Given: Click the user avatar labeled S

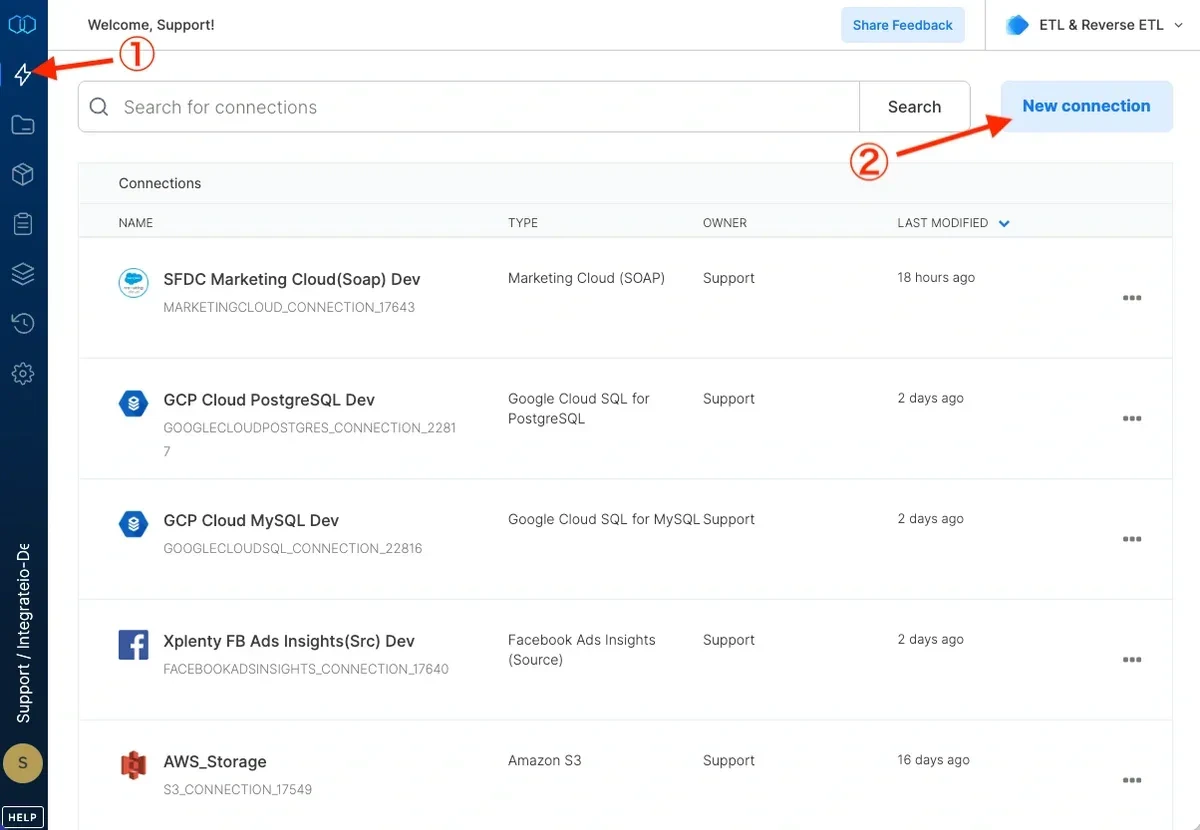Looking at the screenshot, I should [23, 764].
